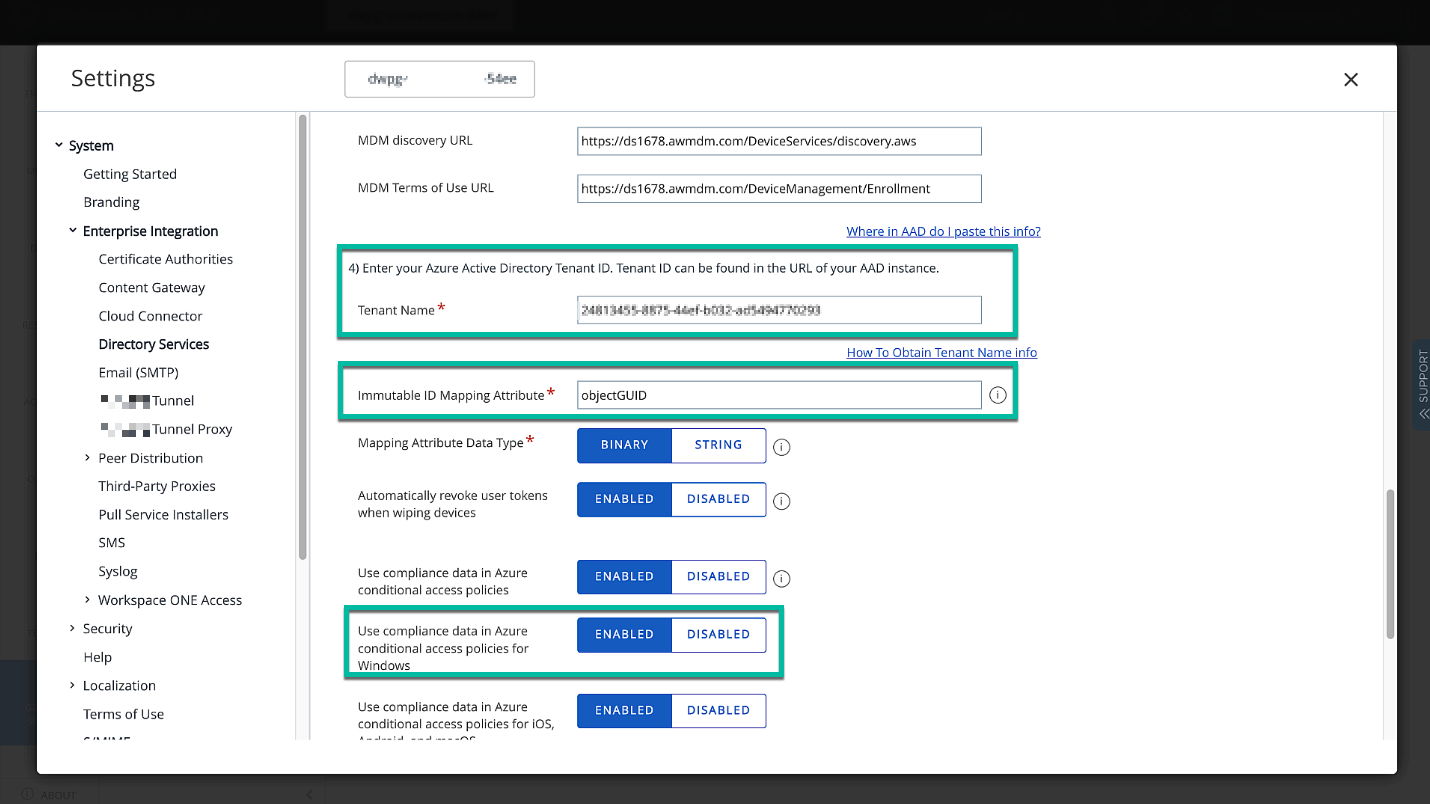Open 'Where in AAD do I paste this info?' link

tap(943, 231)
